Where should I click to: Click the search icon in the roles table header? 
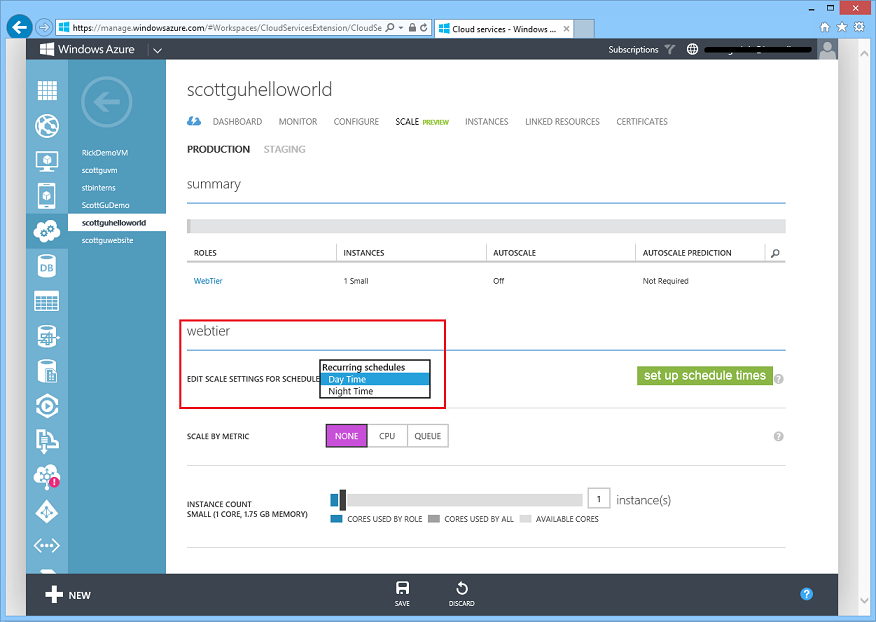tap(775, 253)
